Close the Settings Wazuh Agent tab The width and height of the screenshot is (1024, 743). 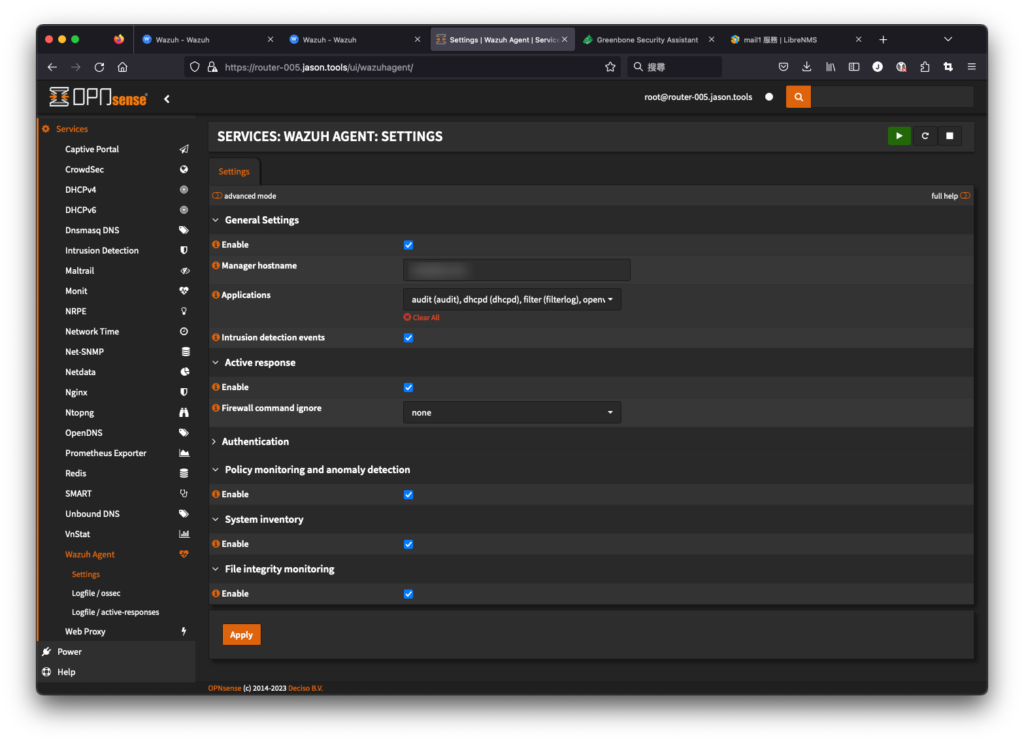pyautogui.click(x=564, y=40)
